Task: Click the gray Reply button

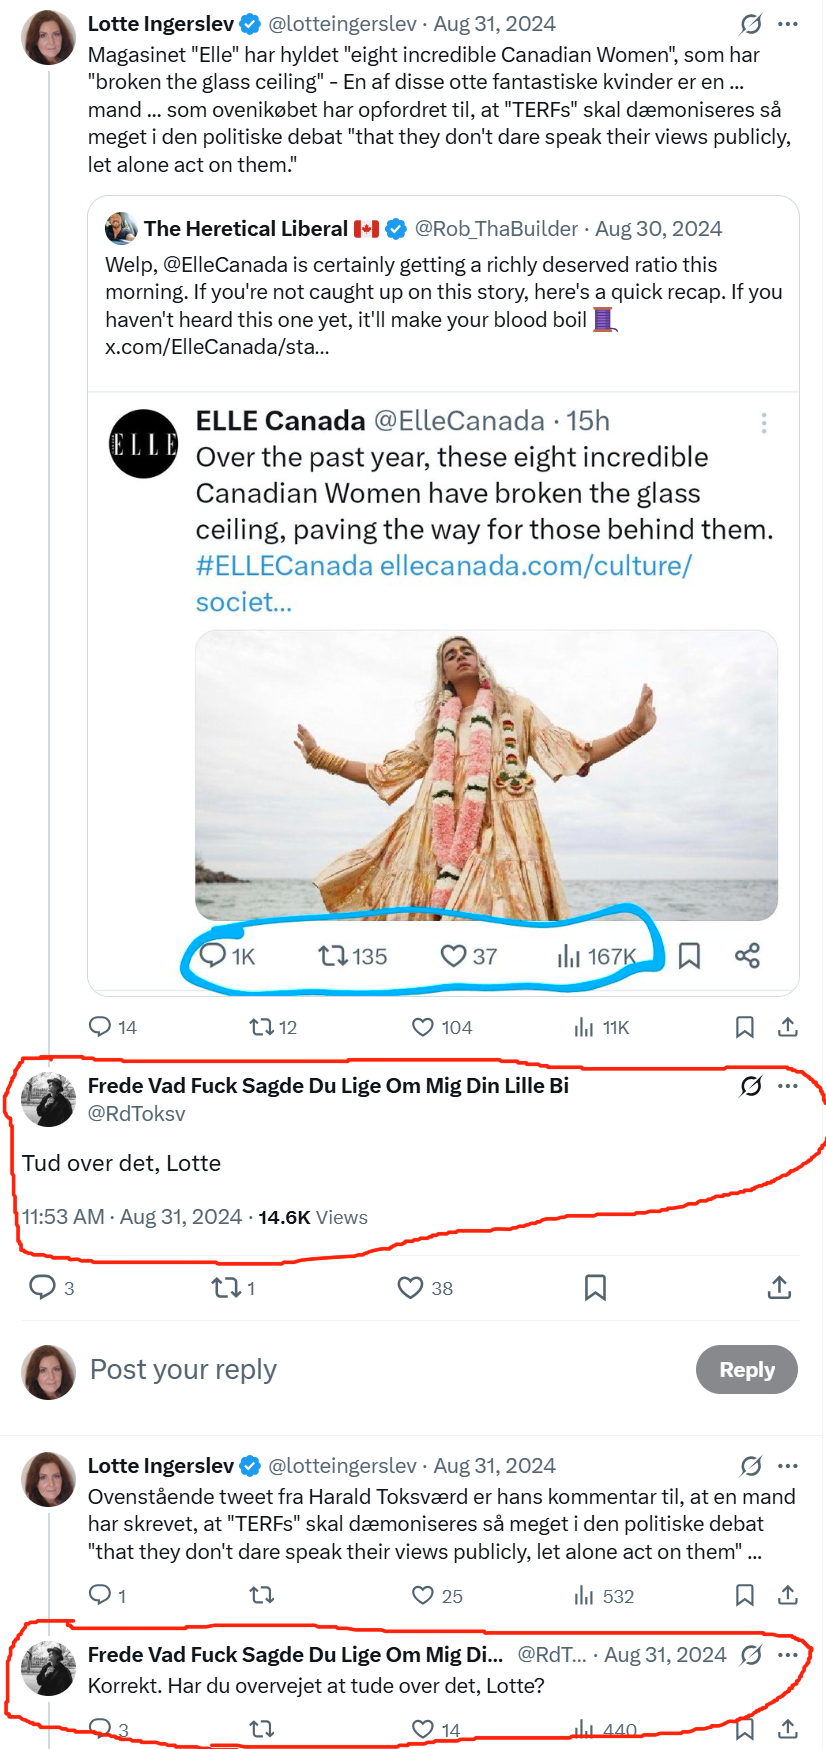Action: pyautogui.click(x=746, y=1370)
